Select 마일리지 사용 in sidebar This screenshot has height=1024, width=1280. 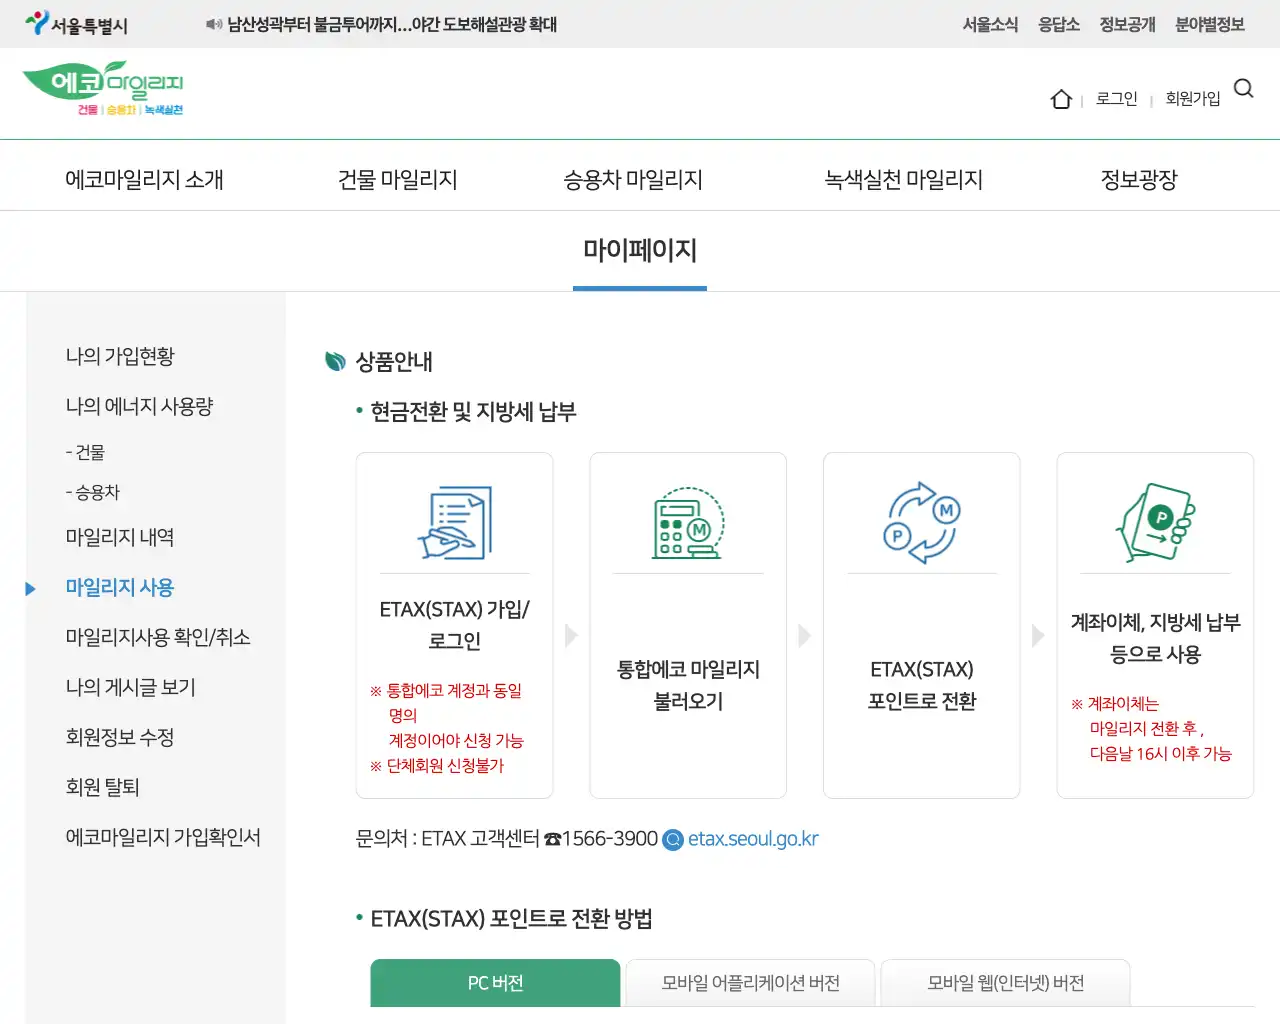(x=120, y=587)
